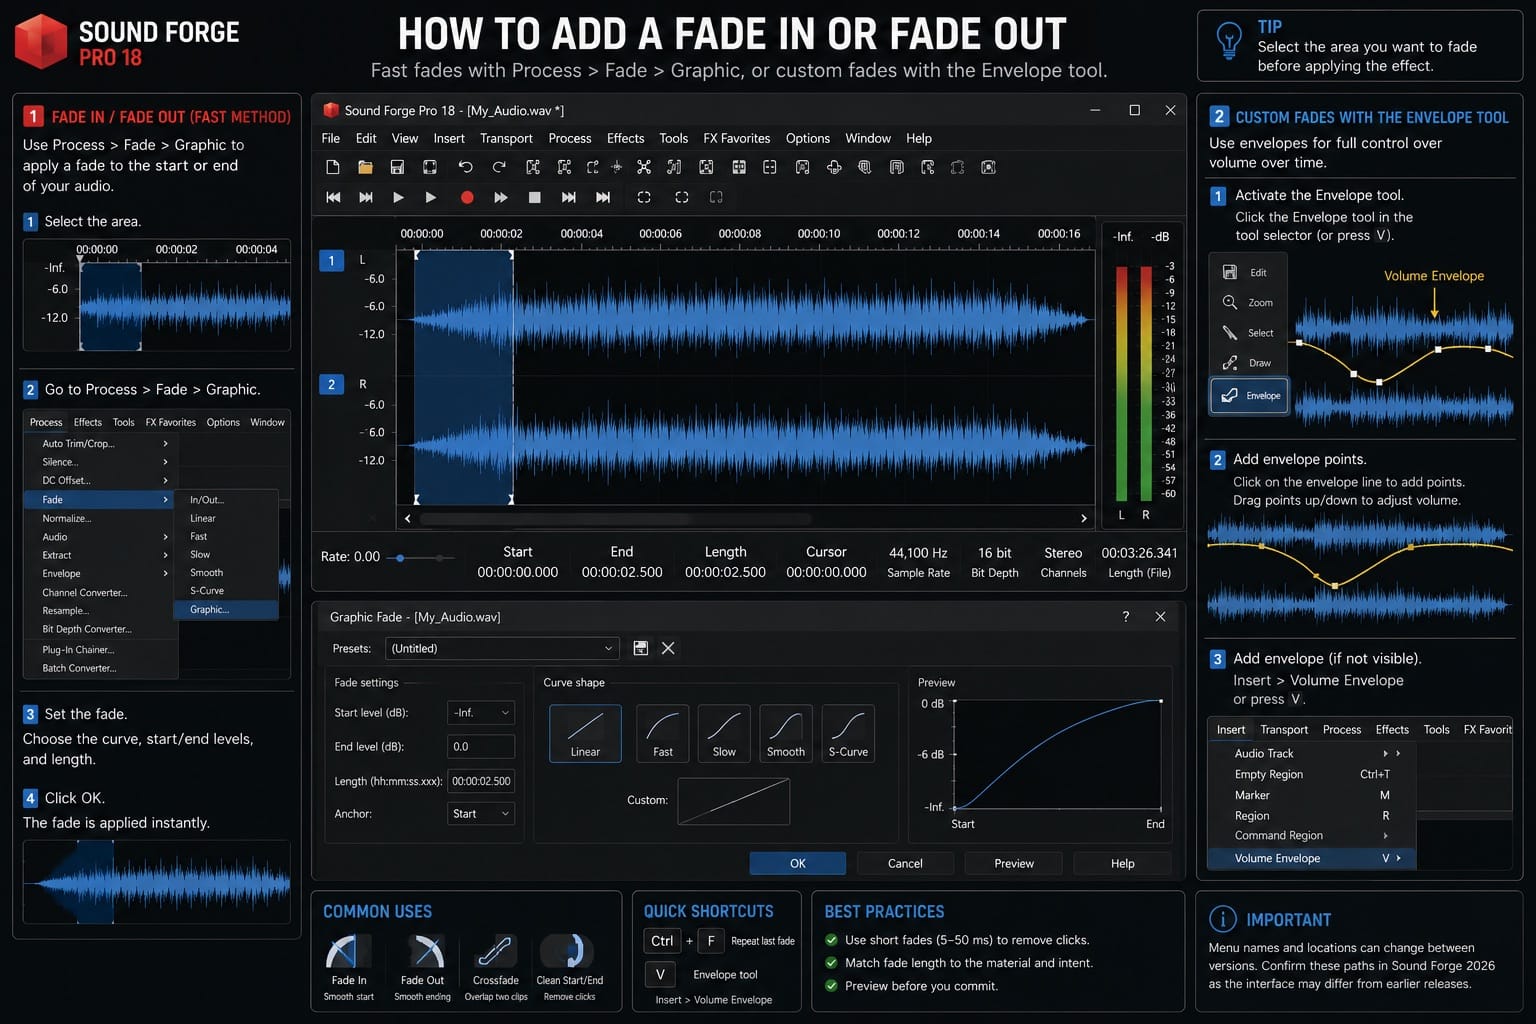Click OK in the Graphic Fade dialog
Image resolution: width=1536 pixels, height=1024 pixels.
[798, 863]
